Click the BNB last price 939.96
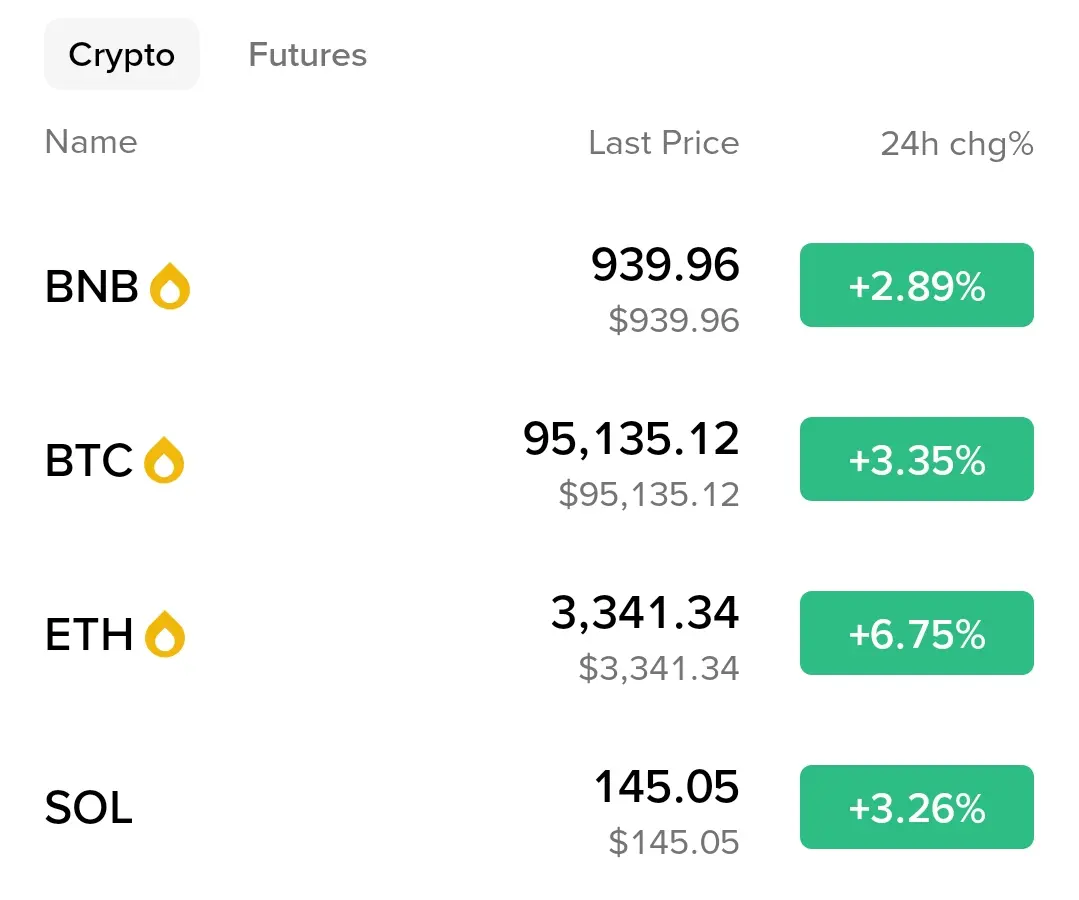 [665, 266]
